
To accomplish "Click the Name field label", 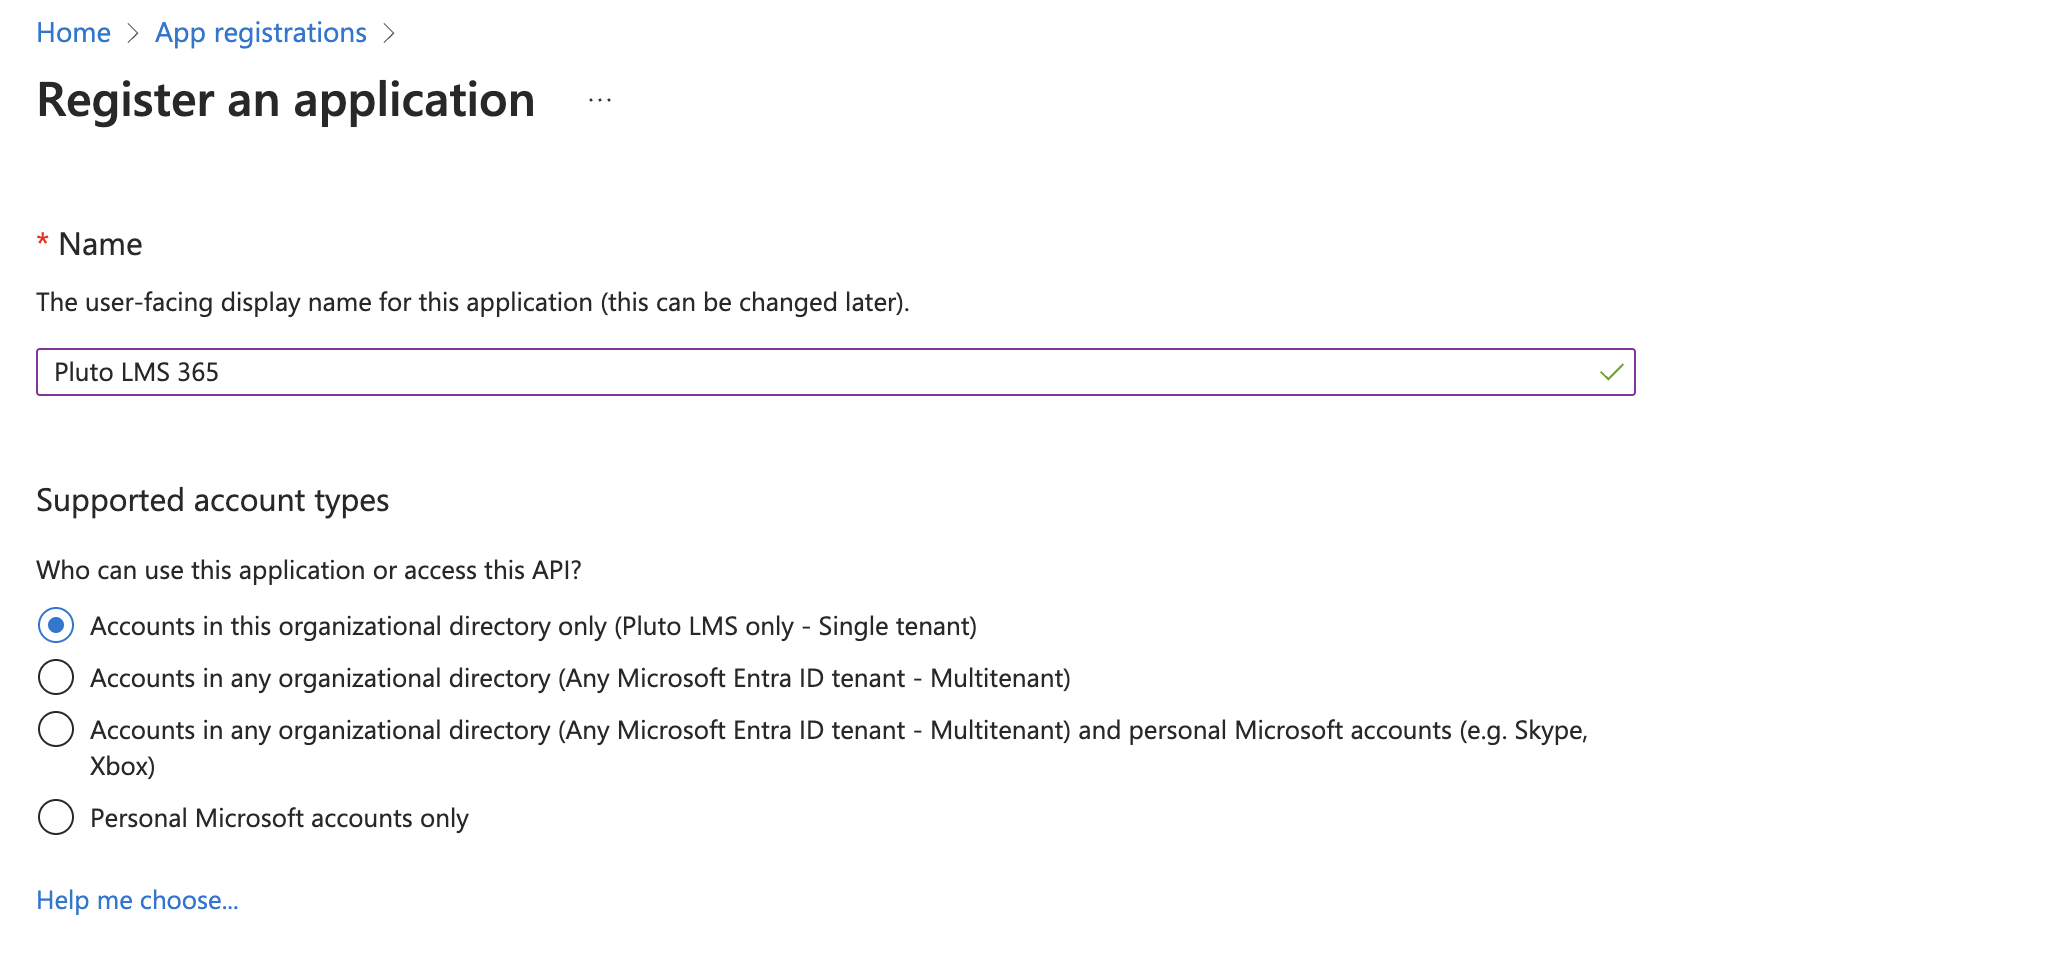I will pyautogui.click(x=100, y=244).
